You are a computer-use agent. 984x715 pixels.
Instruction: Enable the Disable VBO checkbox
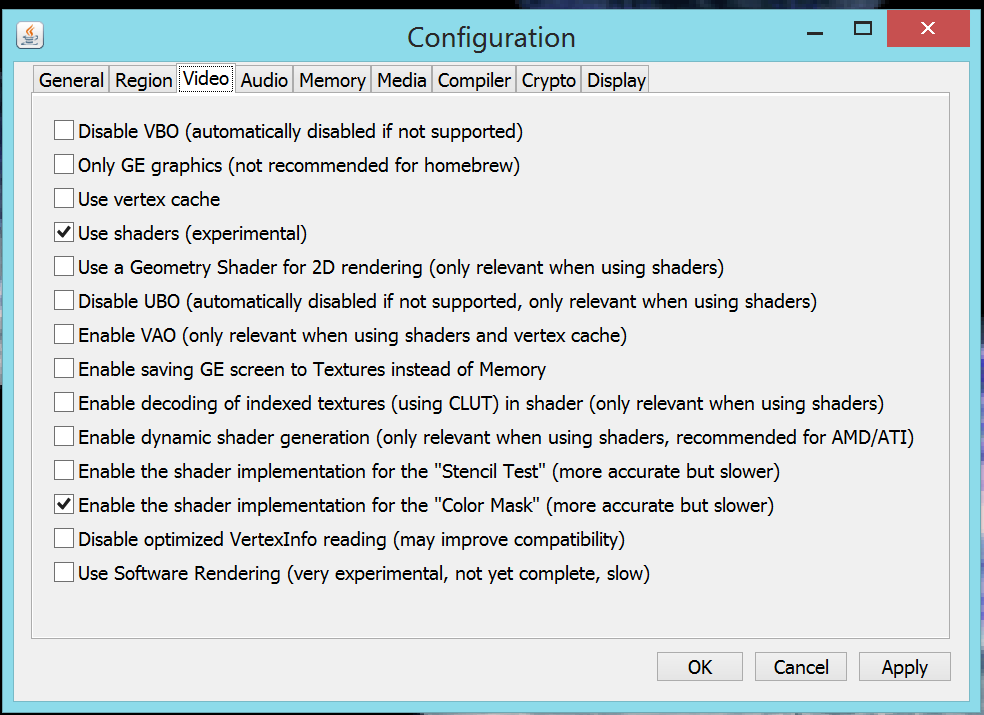click(x=64, y=131)
